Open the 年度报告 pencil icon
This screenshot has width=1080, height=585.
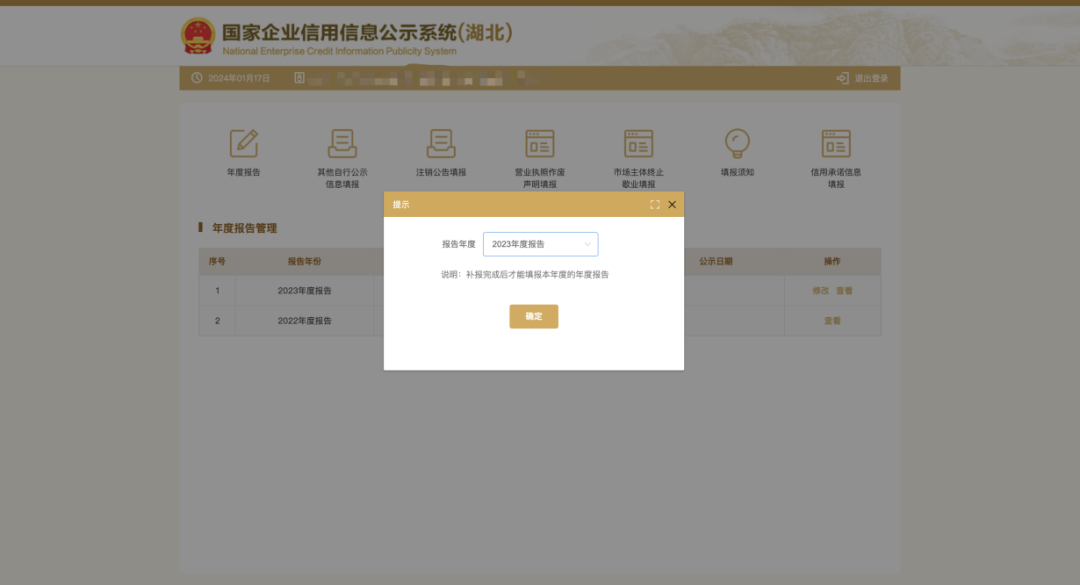click(x=243, y=144)
